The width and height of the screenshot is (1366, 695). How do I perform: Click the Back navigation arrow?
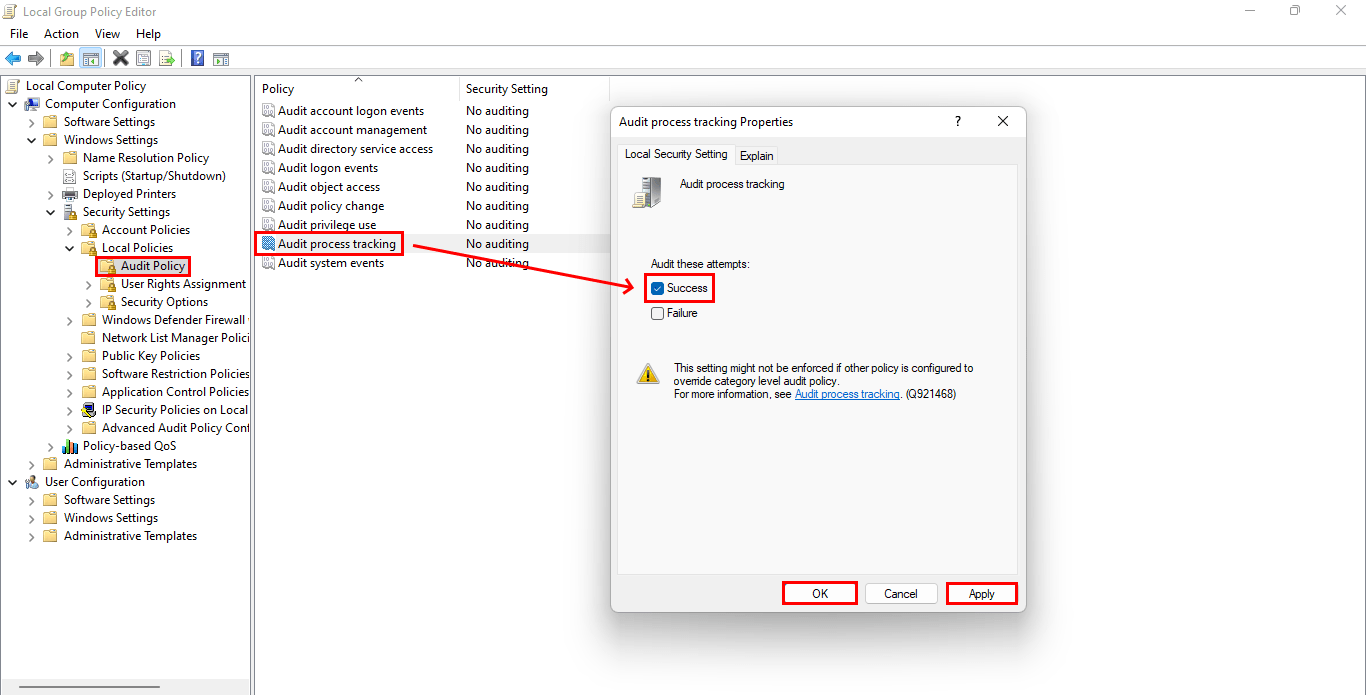(x=13, y=57)
